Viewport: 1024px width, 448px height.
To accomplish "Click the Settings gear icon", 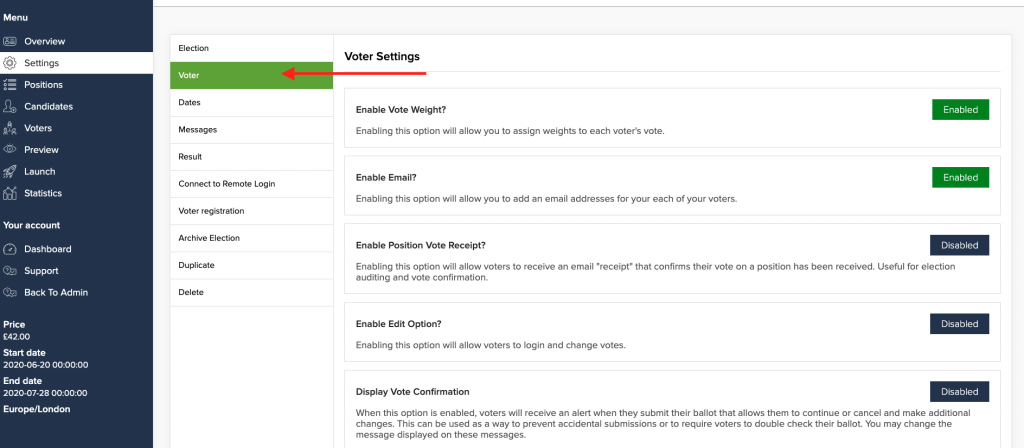I will pos(10,63).
